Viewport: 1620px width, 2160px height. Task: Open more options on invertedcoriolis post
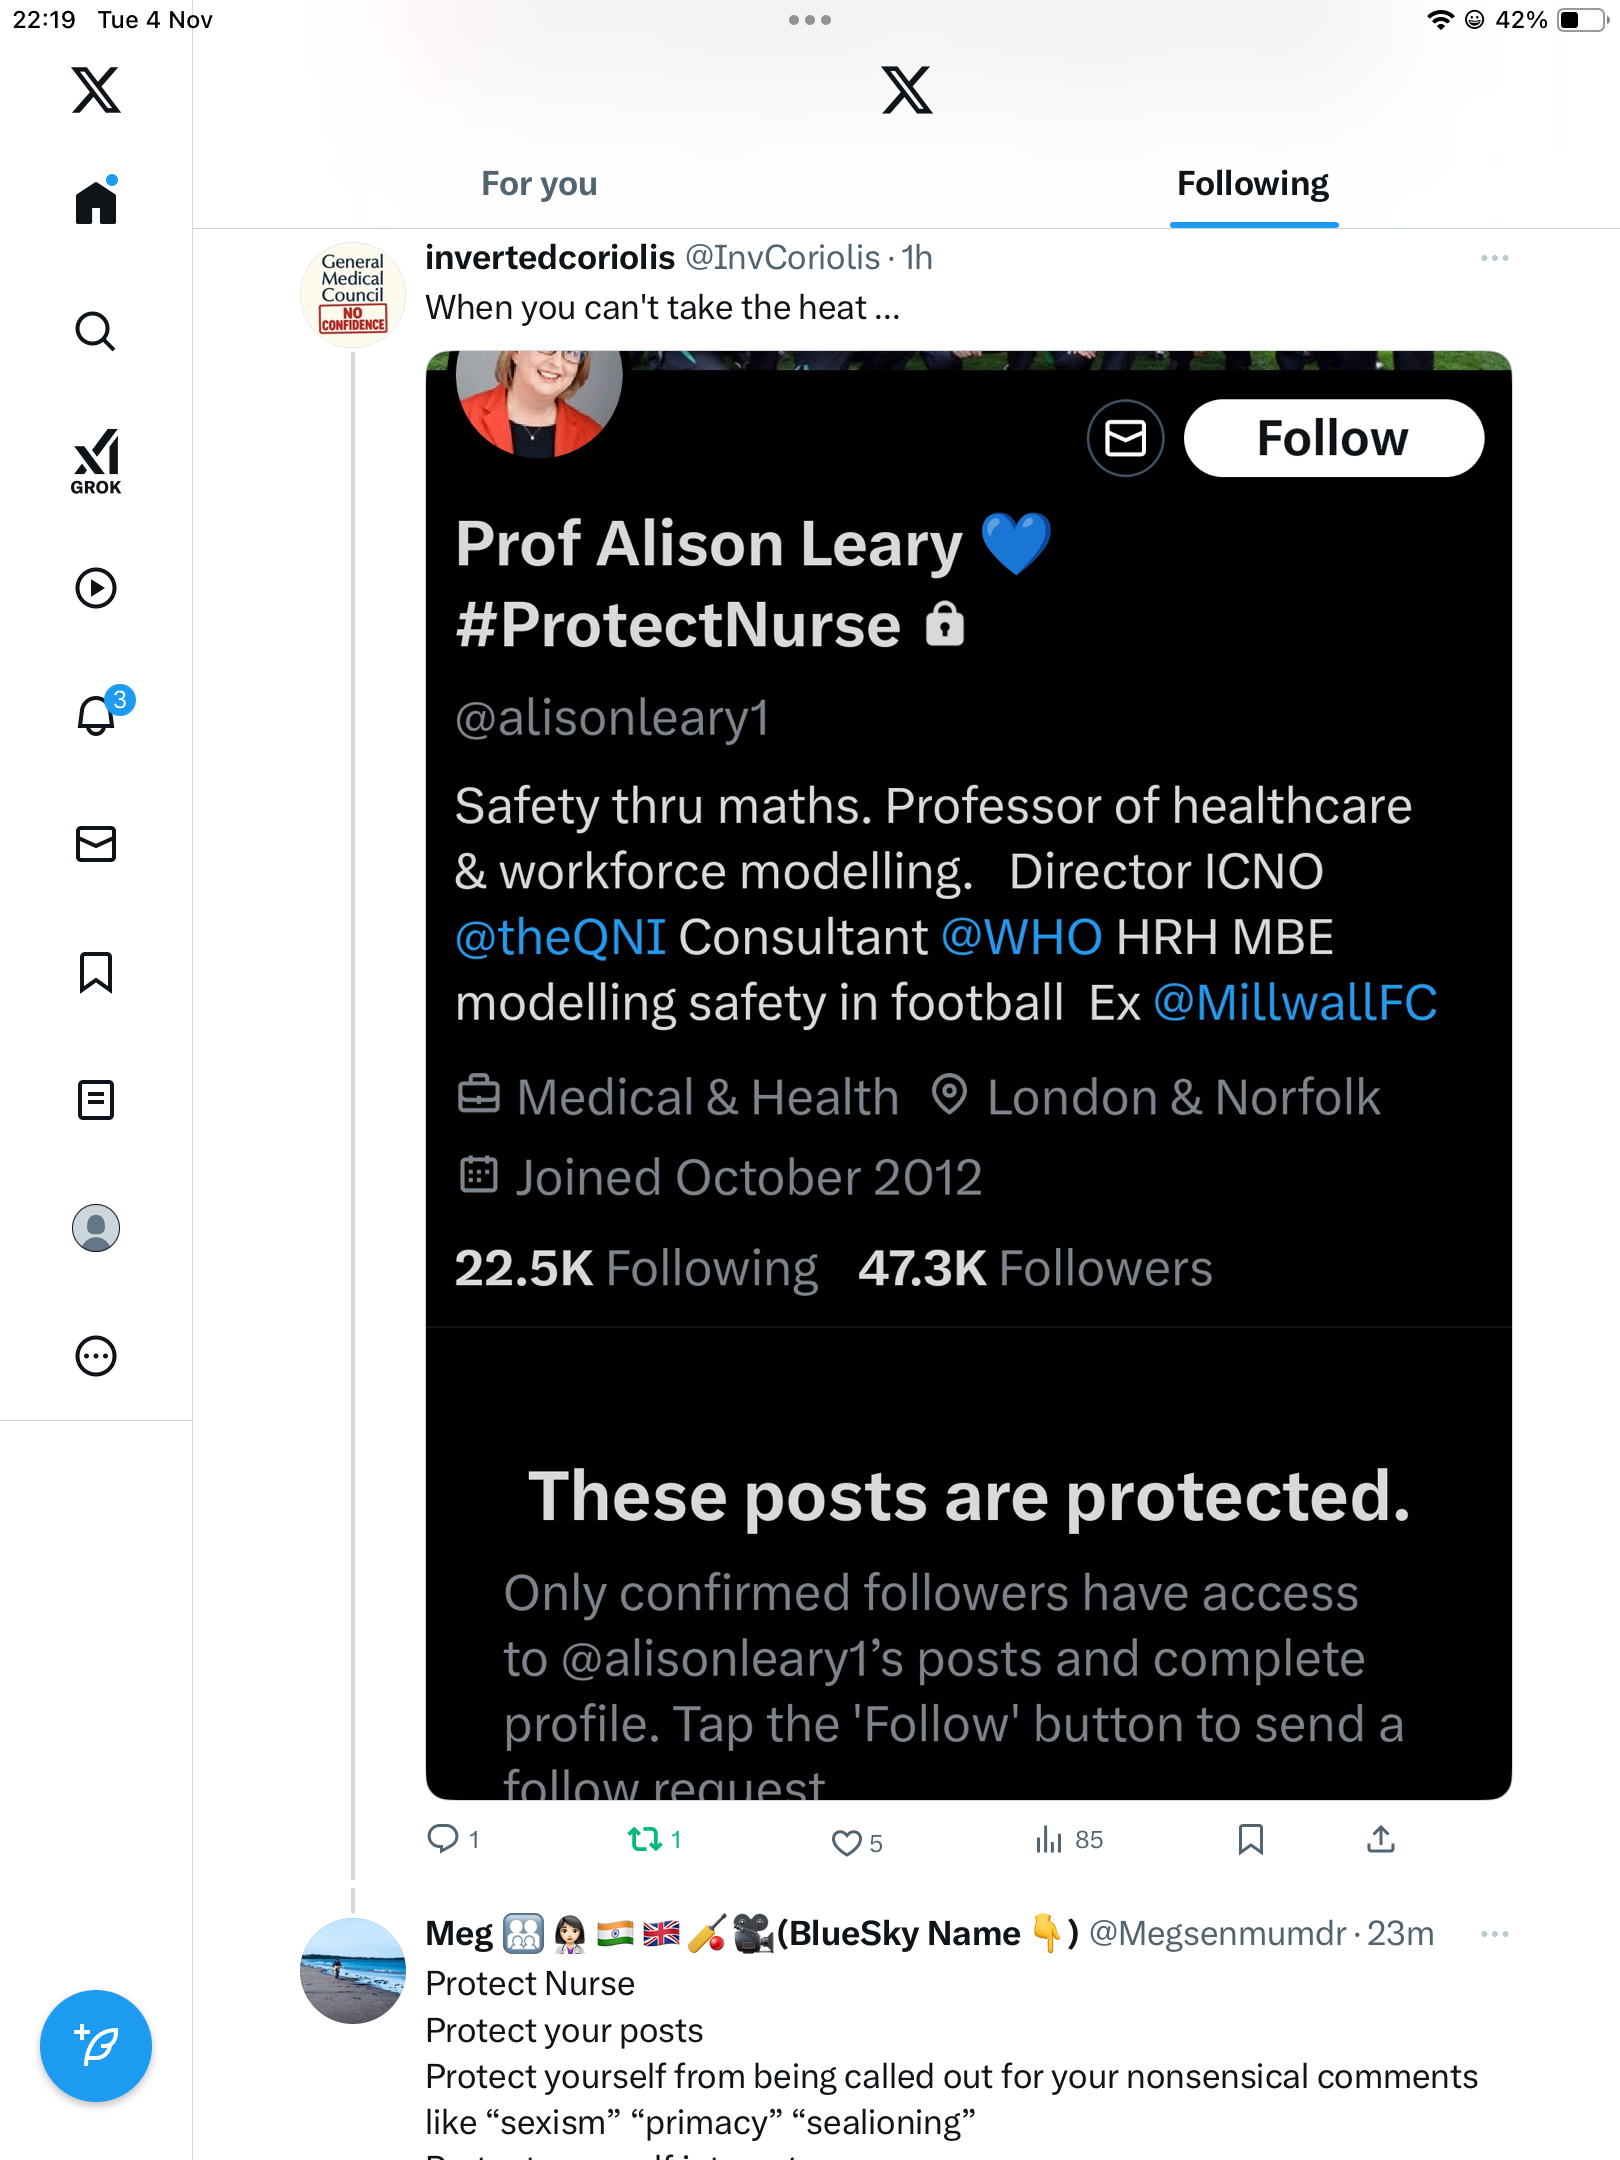coord(1494,258)
